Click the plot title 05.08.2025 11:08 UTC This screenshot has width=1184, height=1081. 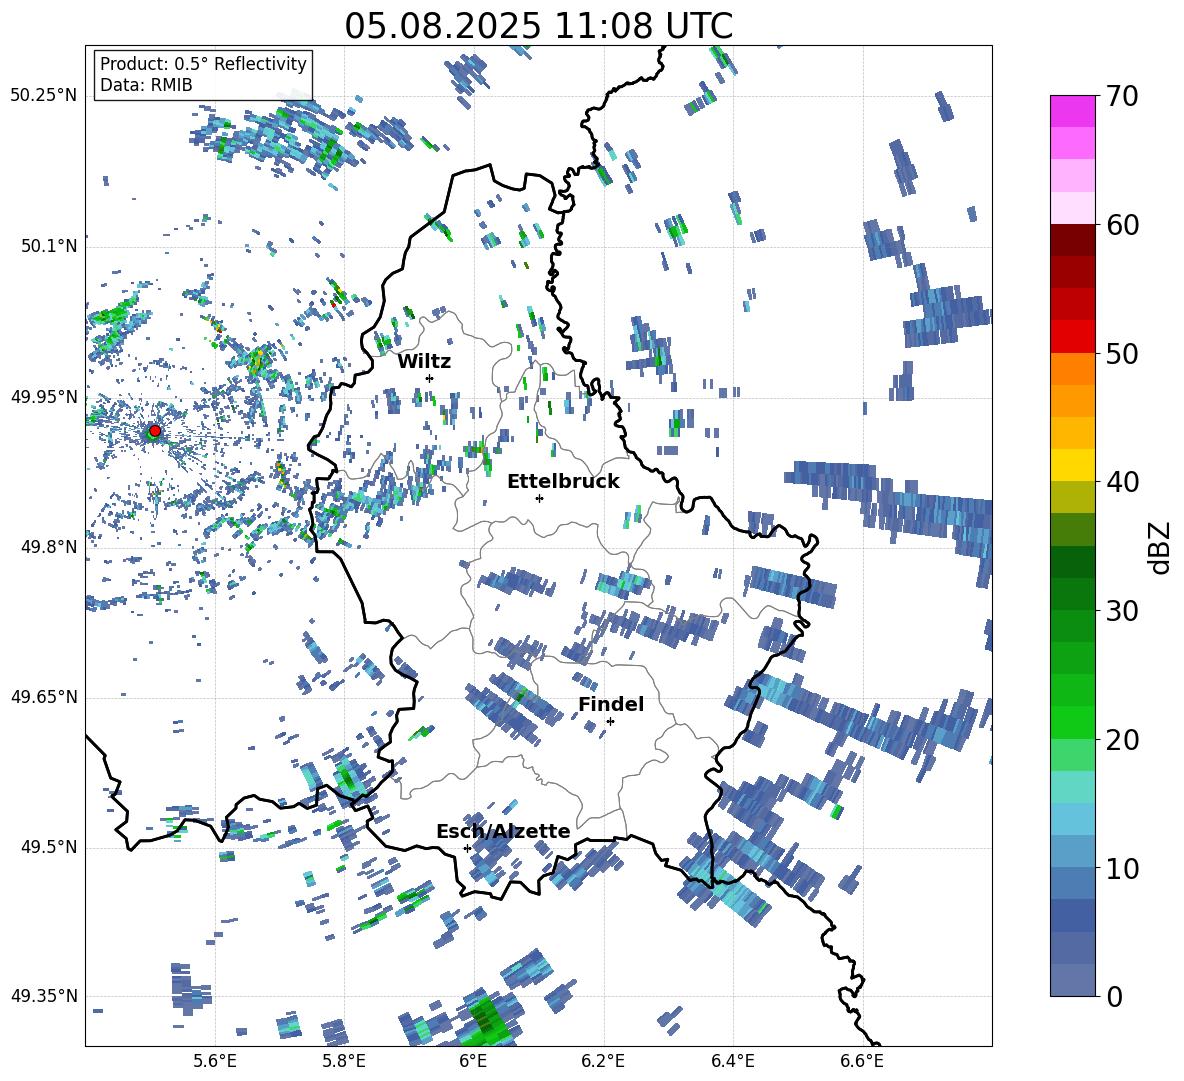coord(538,26)
